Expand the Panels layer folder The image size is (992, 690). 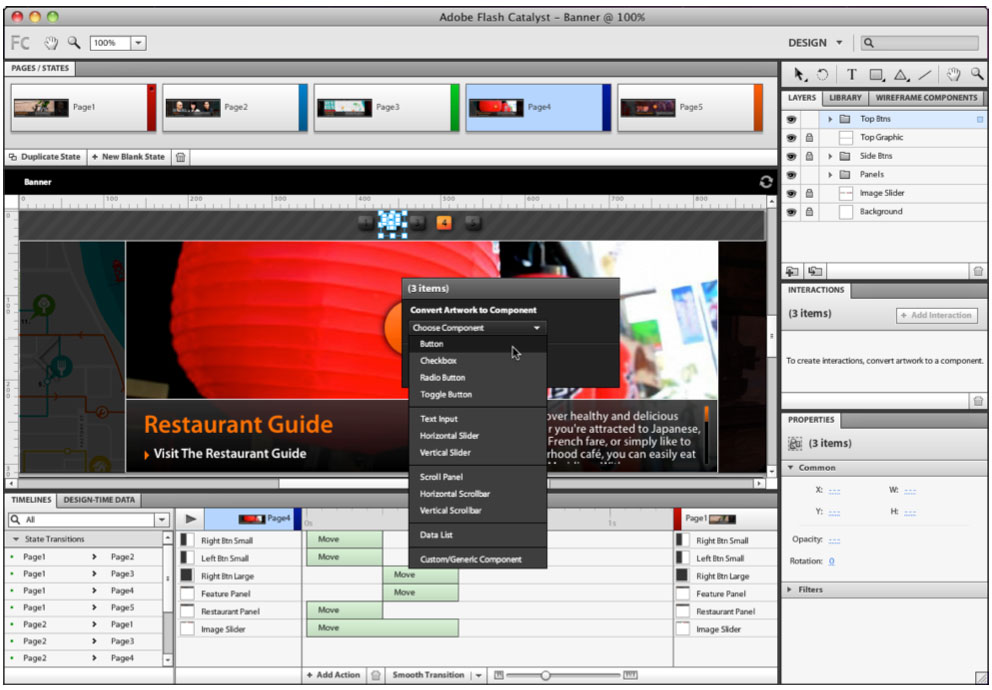[830, 175]
